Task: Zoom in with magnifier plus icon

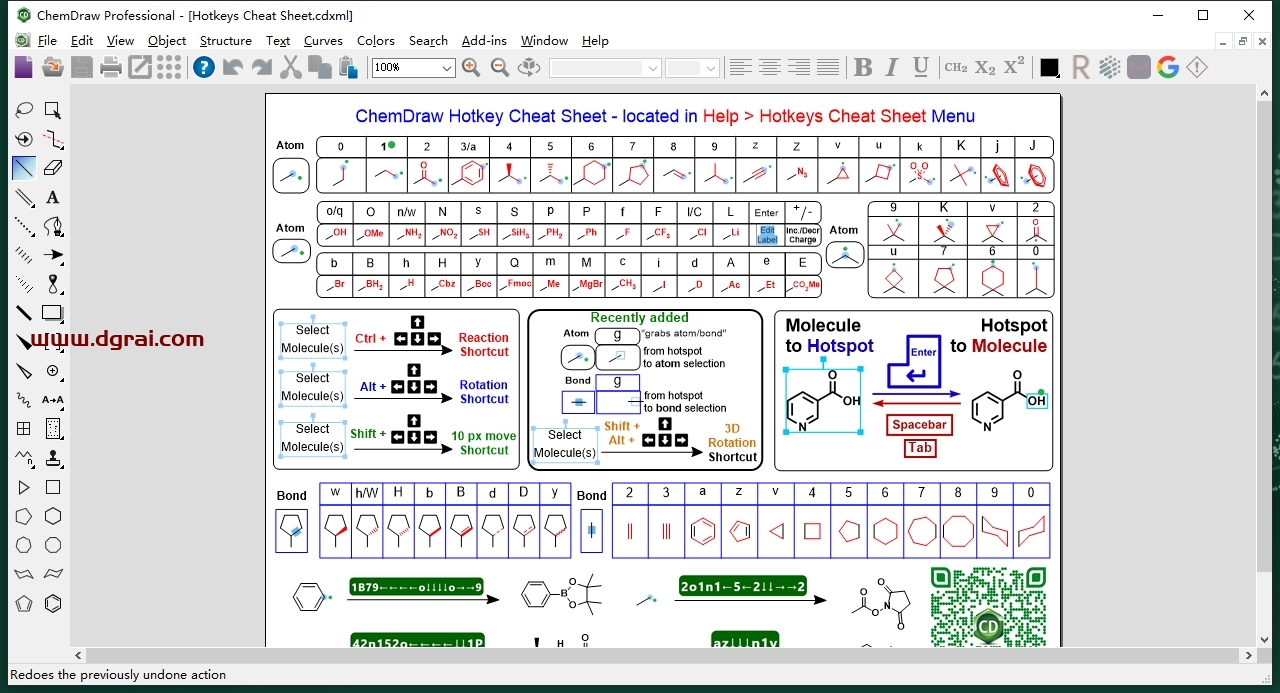Action: click(471, 67)
